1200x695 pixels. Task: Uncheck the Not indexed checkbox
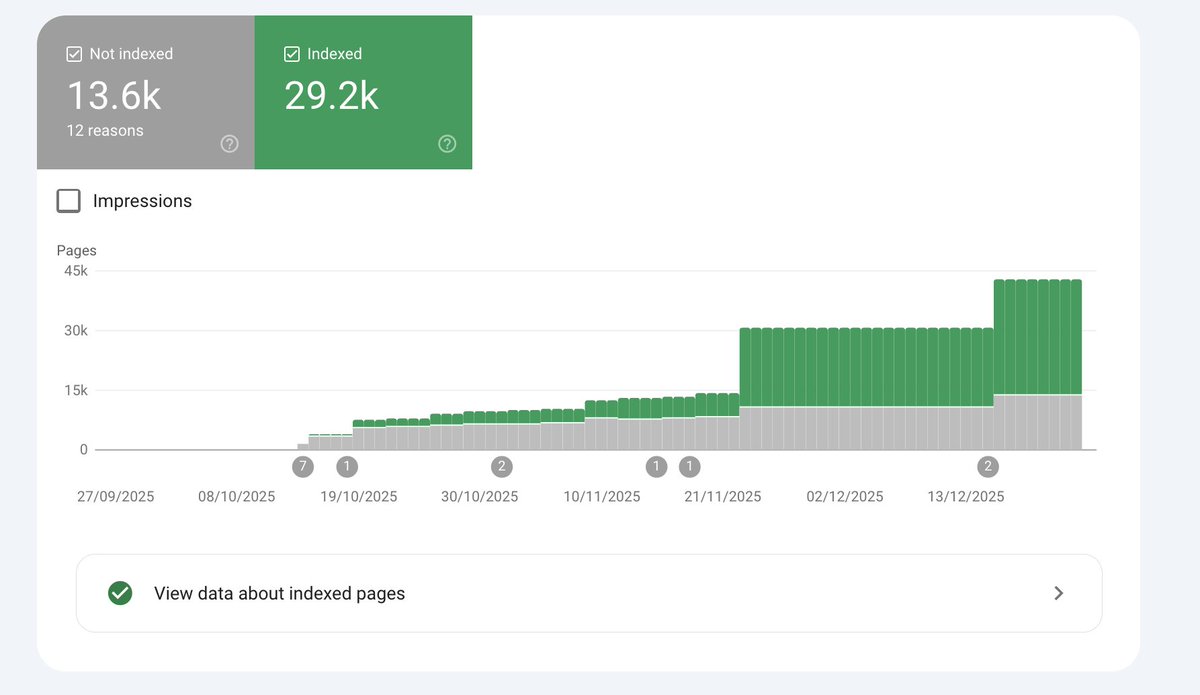[74, 55]
